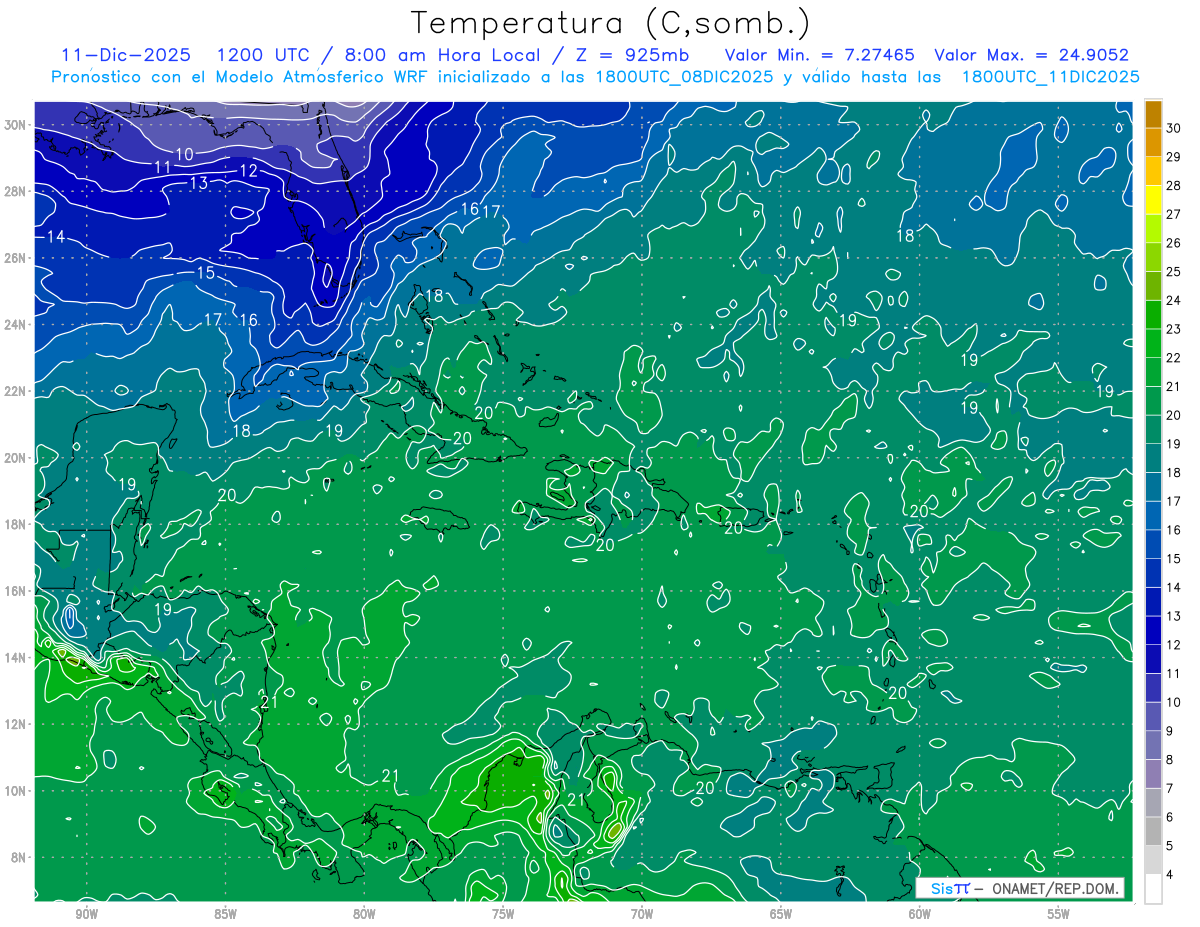1200x927 pixels.
Task: Click the '11' contour label on the map
Action: pos(162,167)
